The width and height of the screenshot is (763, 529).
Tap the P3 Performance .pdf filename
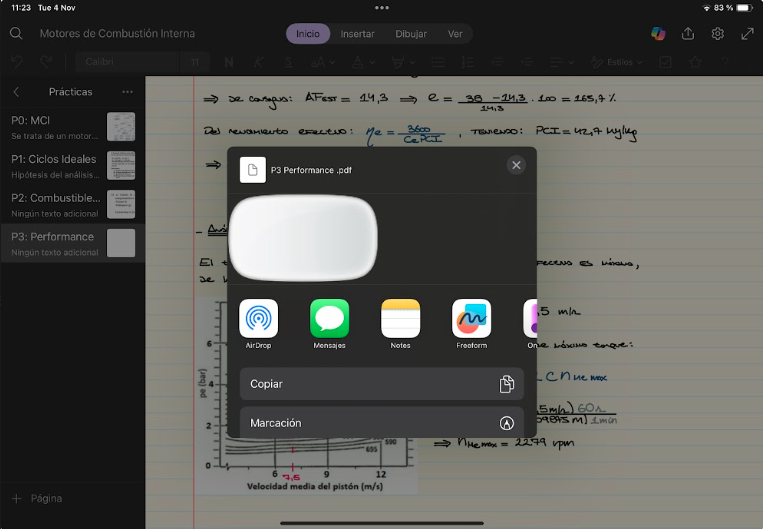coord(311,170)
